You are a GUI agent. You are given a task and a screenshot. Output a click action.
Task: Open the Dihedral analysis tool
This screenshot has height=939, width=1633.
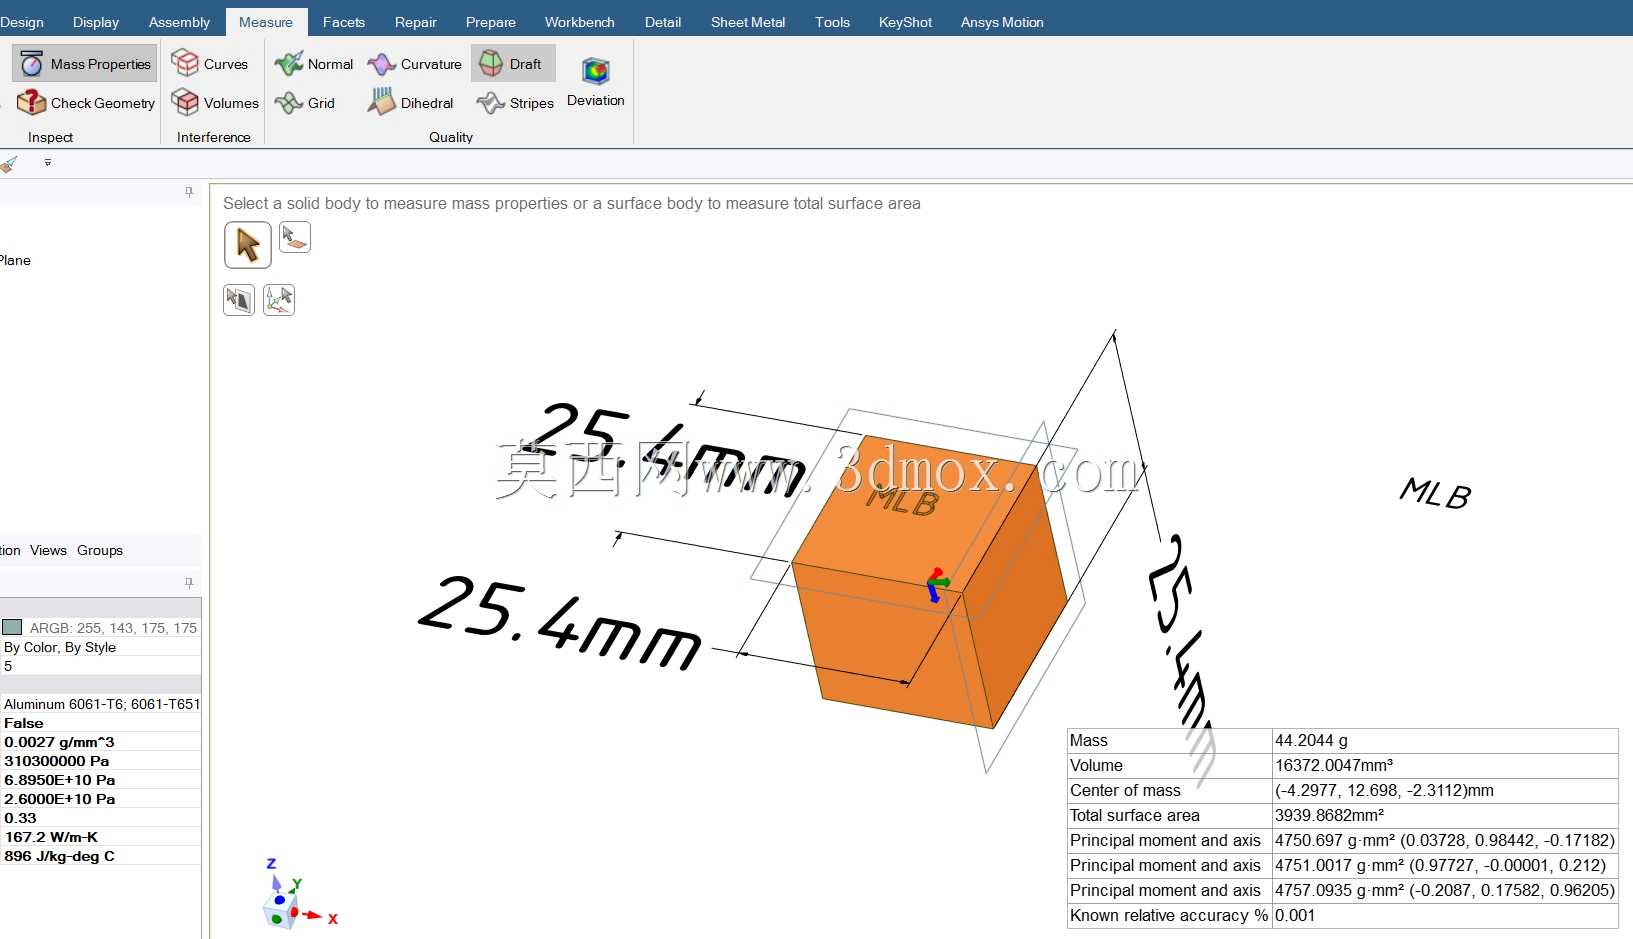410,103
